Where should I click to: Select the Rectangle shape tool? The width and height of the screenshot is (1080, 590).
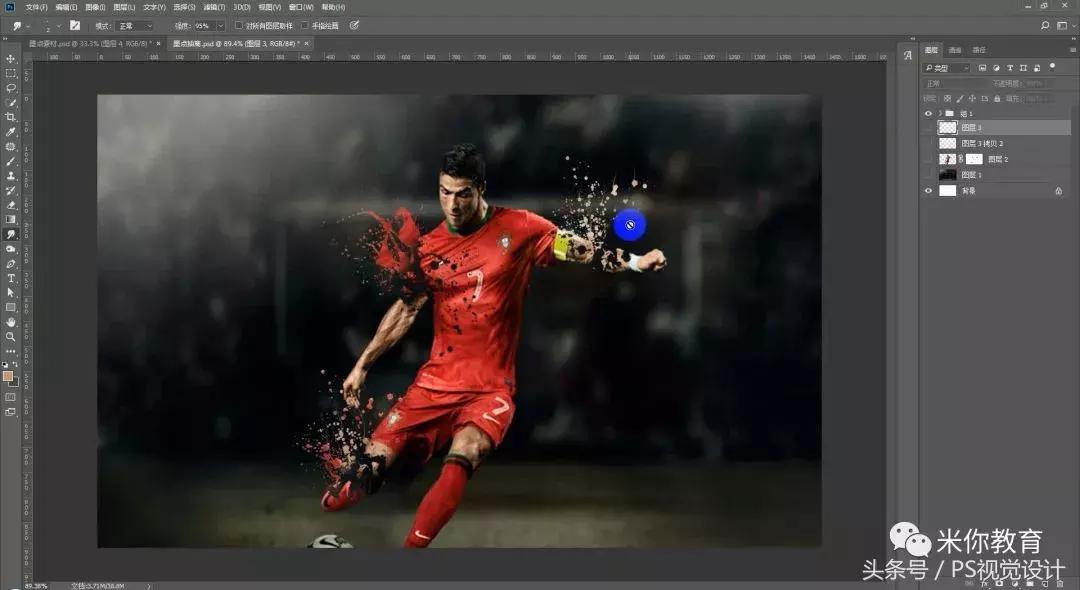[x=10, y=308]
